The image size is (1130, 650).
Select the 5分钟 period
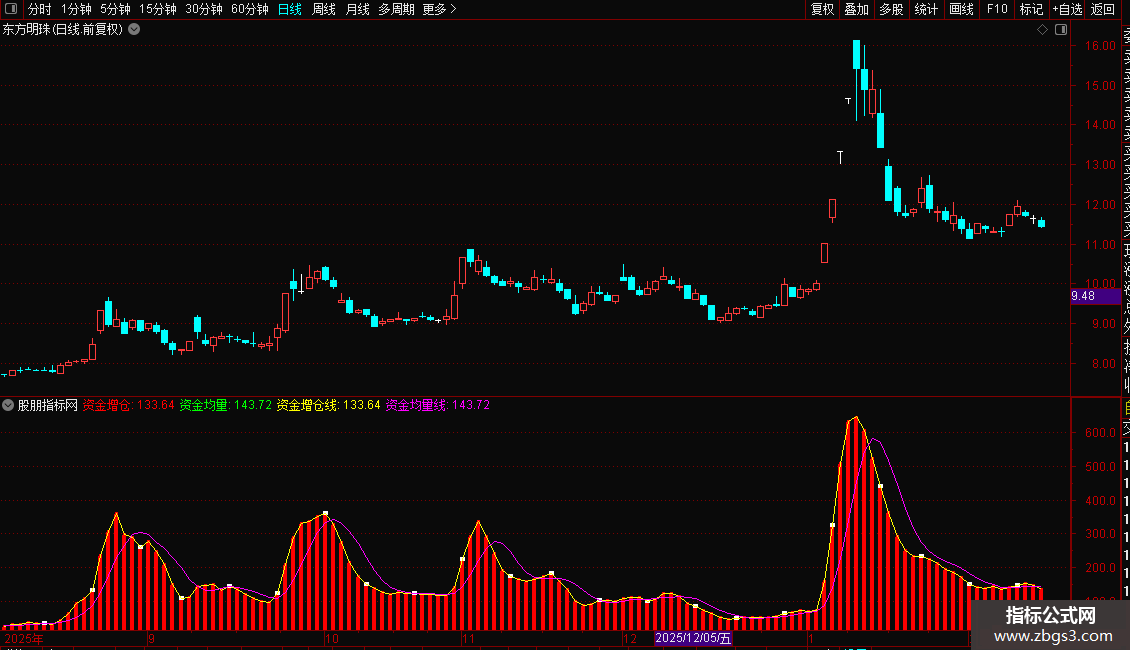coord(115,9)
